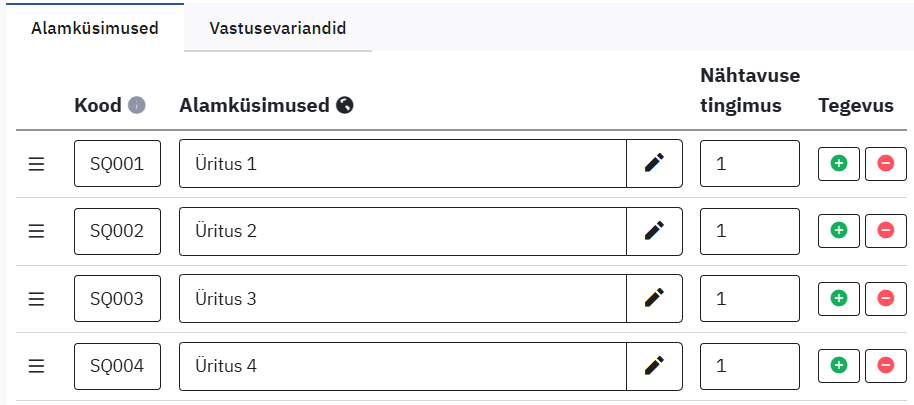Screen dimensions: 914x405
Task: Click the pencil icon for Üritus 4
Action: tap(654, 366)
